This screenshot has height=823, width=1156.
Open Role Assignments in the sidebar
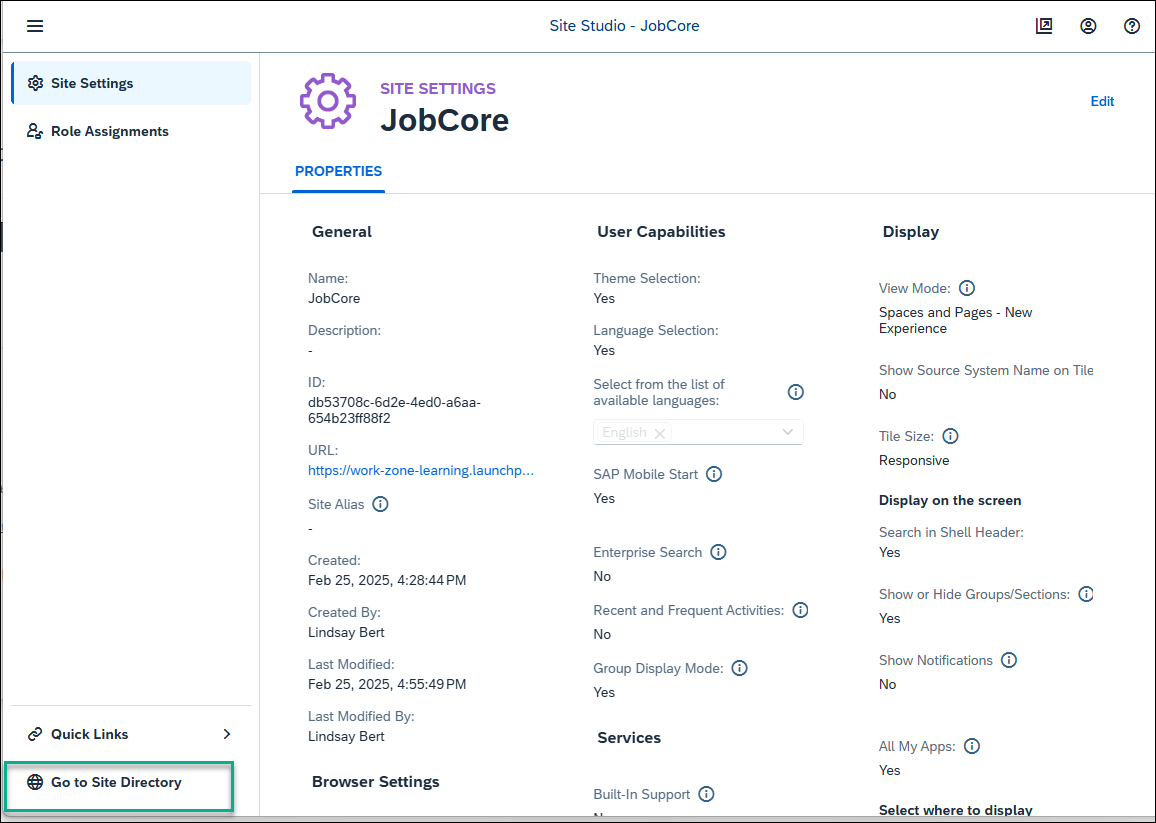point(131,131)
